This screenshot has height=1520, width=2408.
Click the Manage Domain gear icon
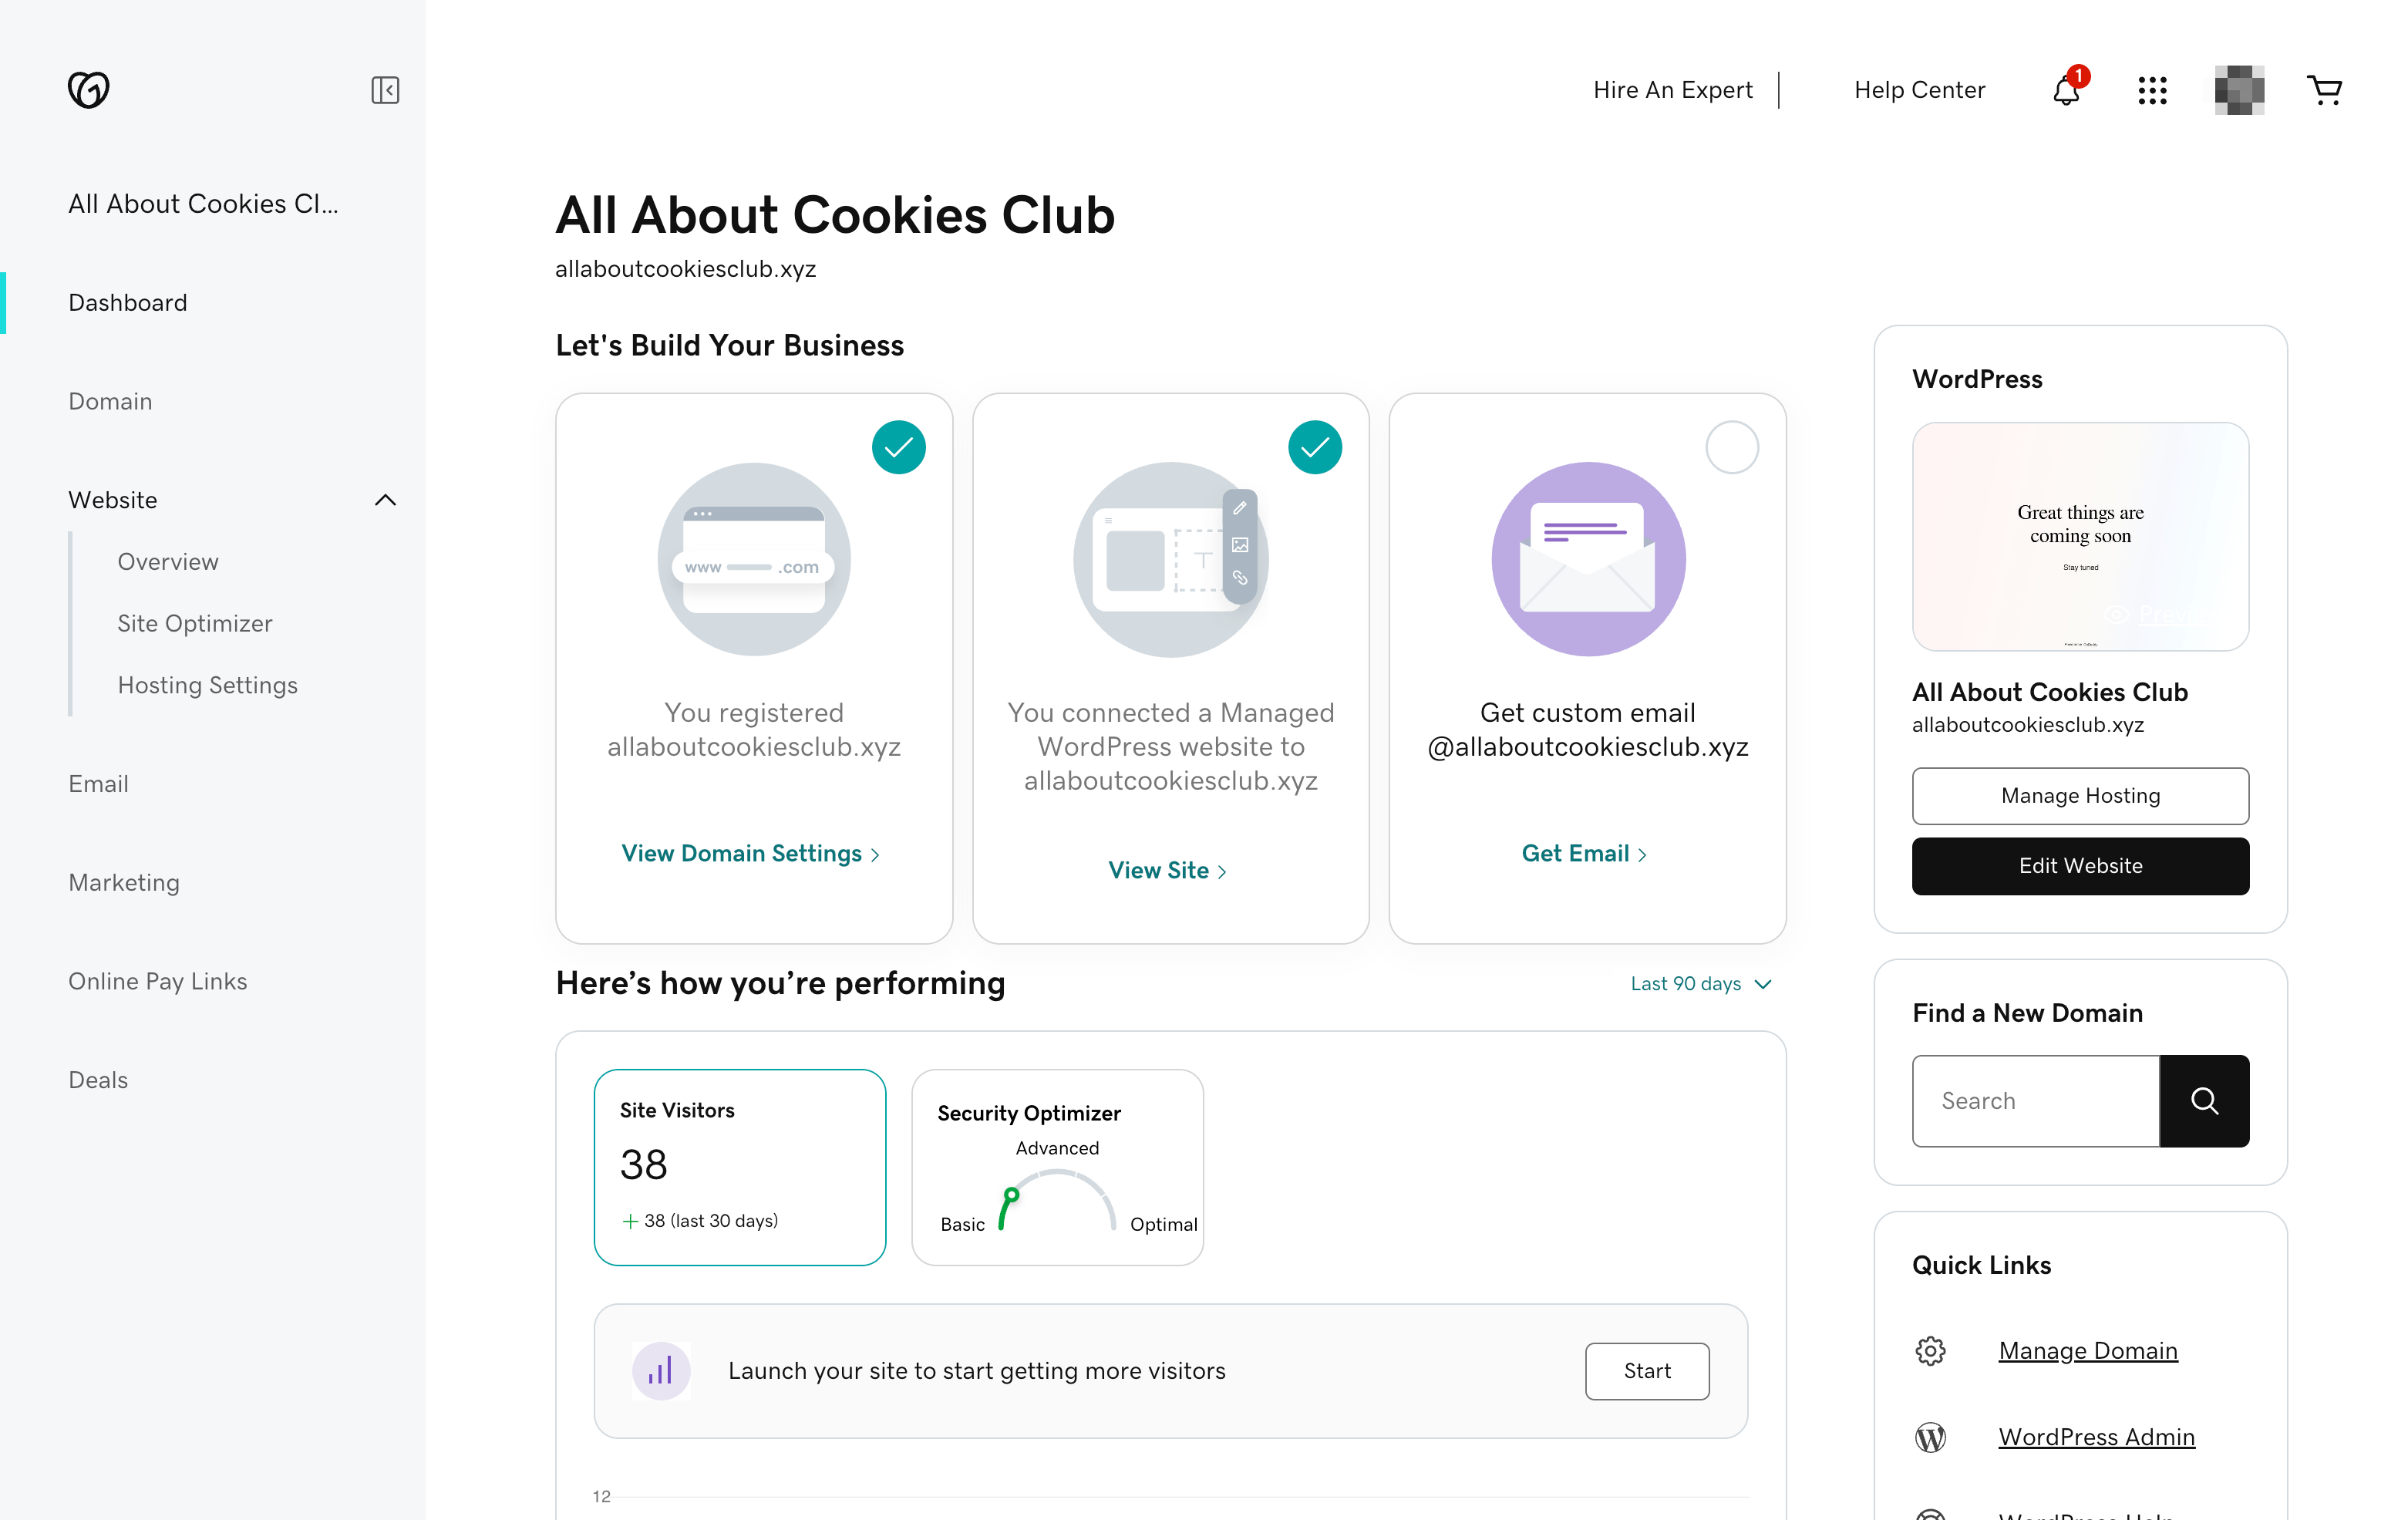pos(1930,1351)
